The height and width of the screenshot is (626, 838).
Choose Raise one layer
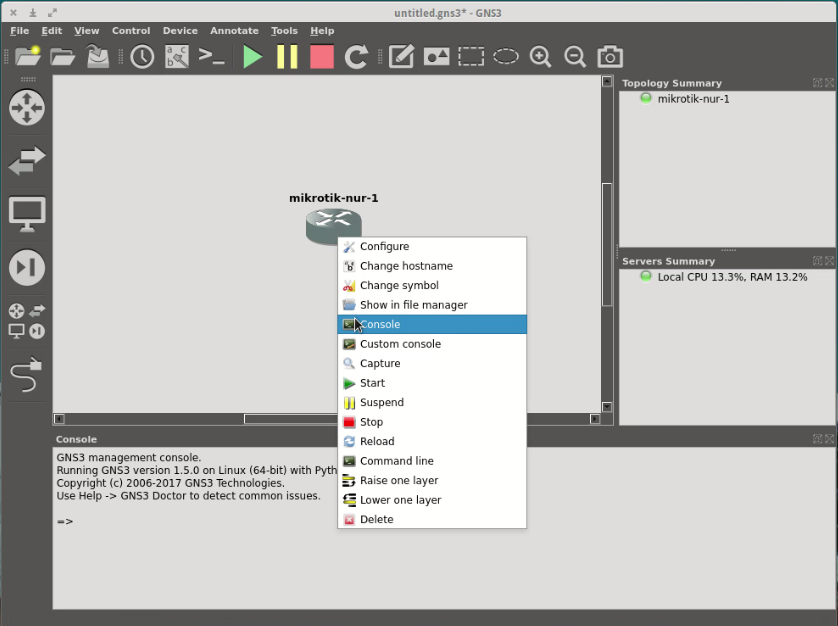[x=432, y=481]
